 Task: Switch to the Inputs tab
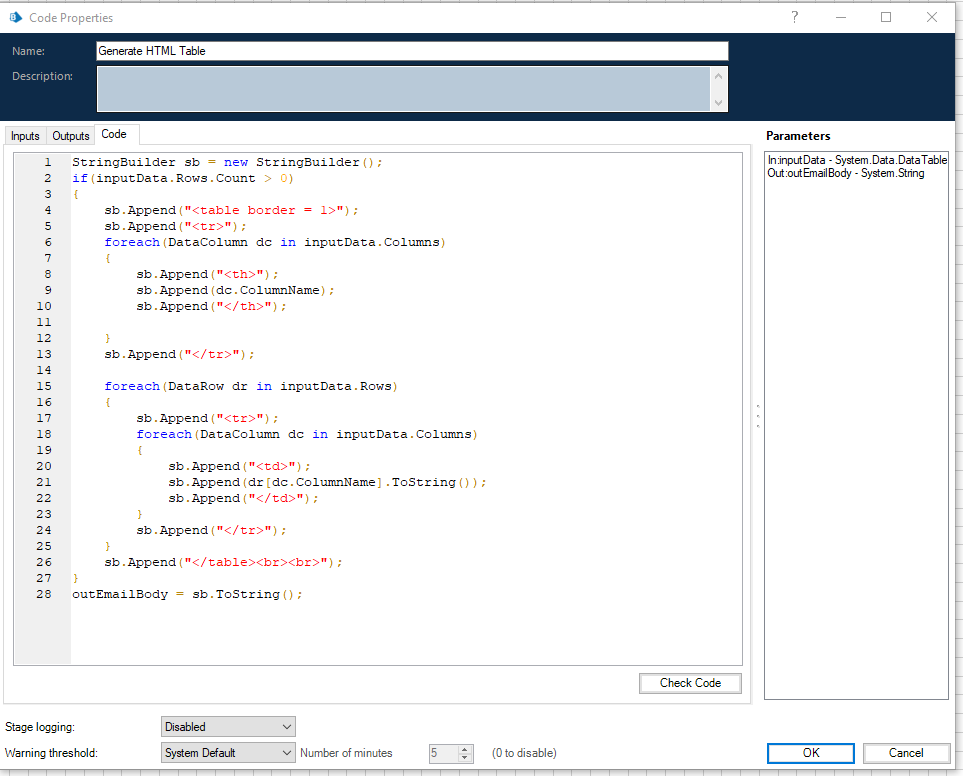pyautogui.click(x=25, y=136)
